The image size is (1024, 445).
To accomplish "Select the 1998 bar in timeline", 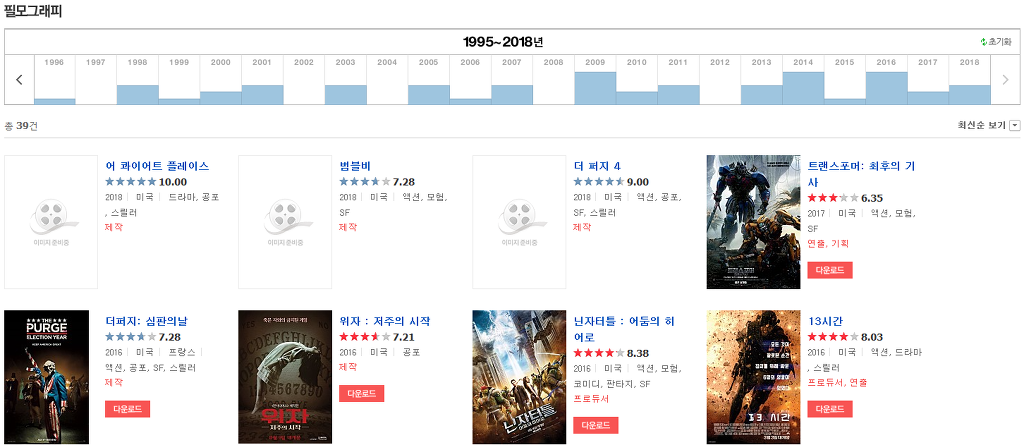I will pos(138,95).
